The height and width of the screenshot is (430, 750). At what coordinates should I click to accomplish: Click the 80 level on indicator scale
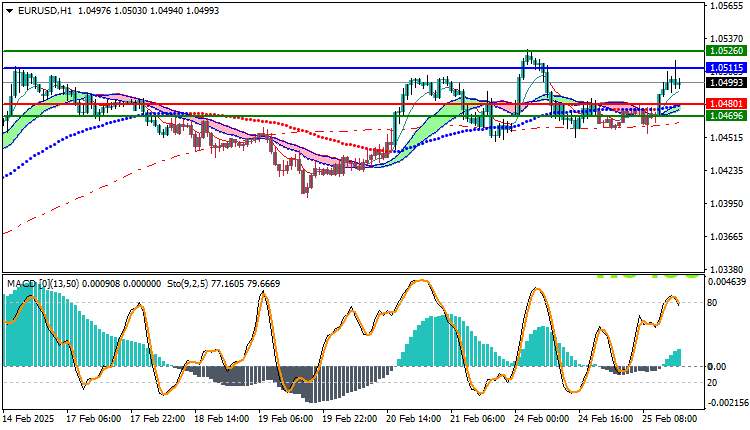click(712, 302)
